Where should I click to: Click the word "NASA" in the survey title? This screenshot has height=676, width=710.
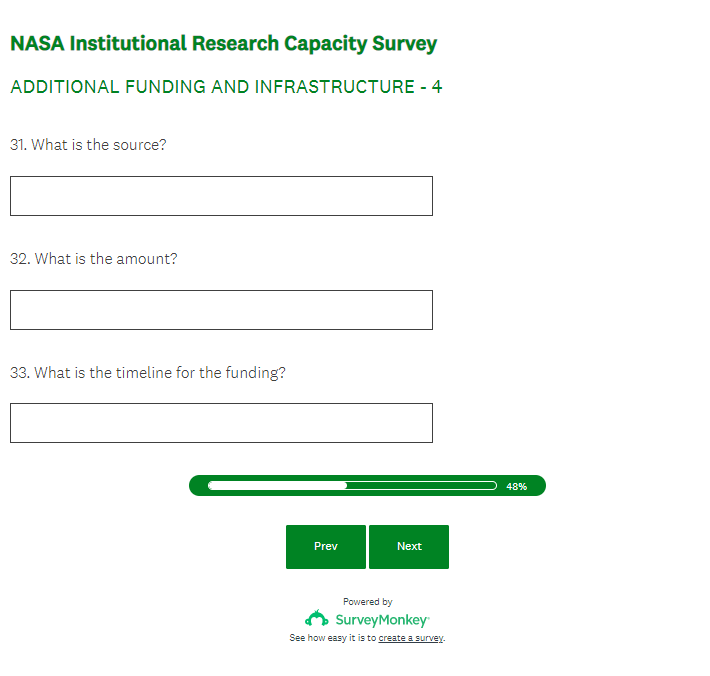click(37, 44)
